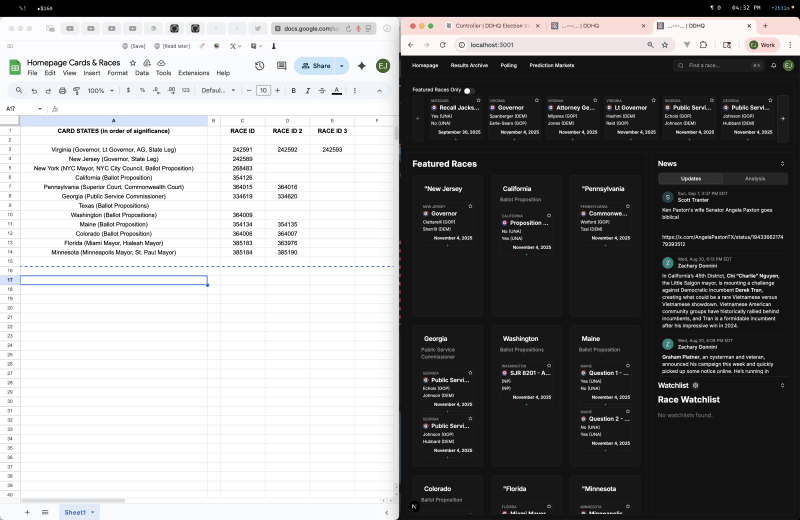This screenshot has width=800, height=520.
Task: Star the Homepage Cards & Races document
Action: [x=133, y=63]
